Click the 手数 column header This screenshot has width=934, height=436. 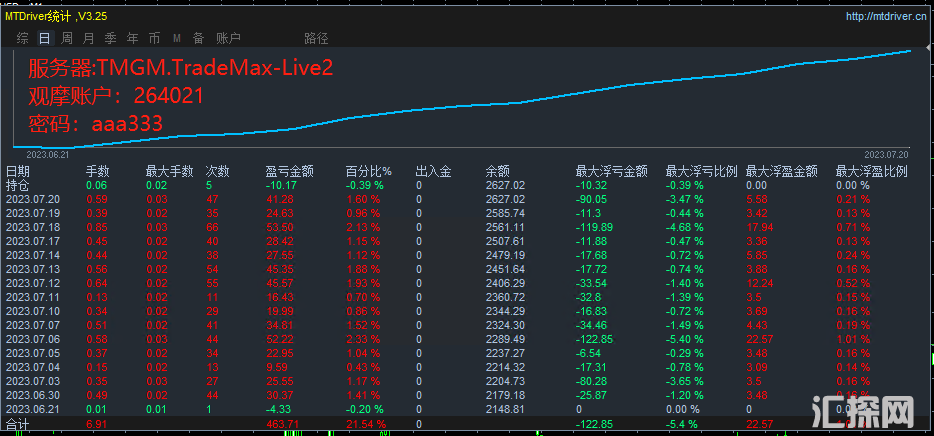point(98,172)
